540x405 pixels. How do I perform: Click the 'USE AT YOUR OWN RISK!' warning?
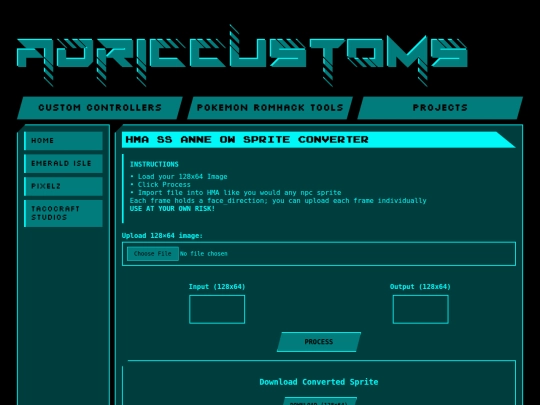click(173, 209)
